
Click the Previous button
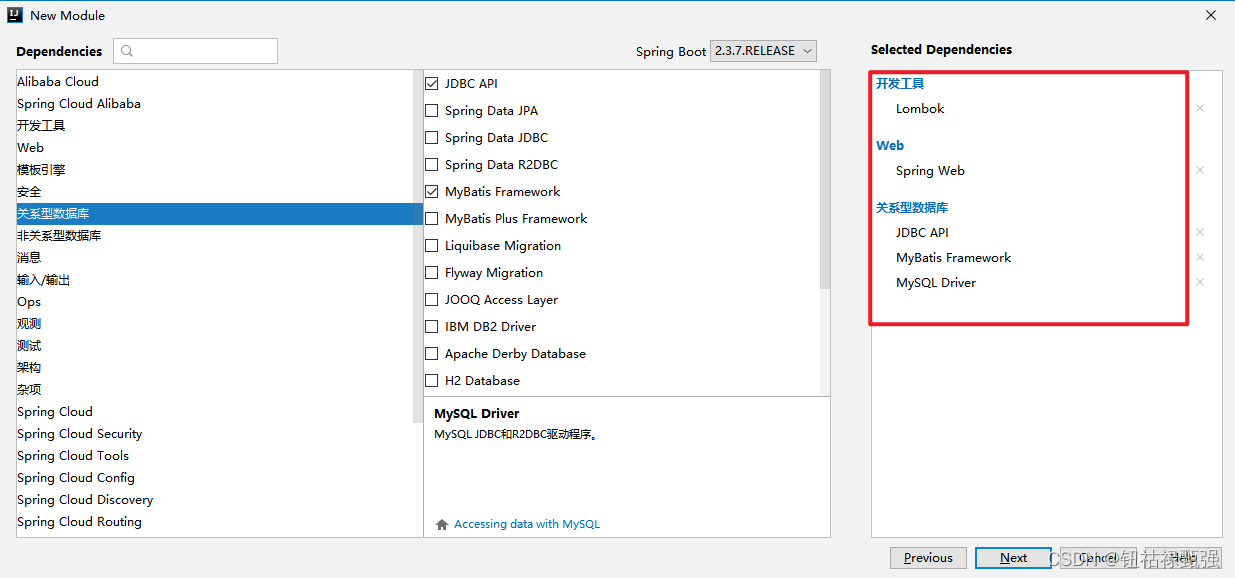(927, 557)
